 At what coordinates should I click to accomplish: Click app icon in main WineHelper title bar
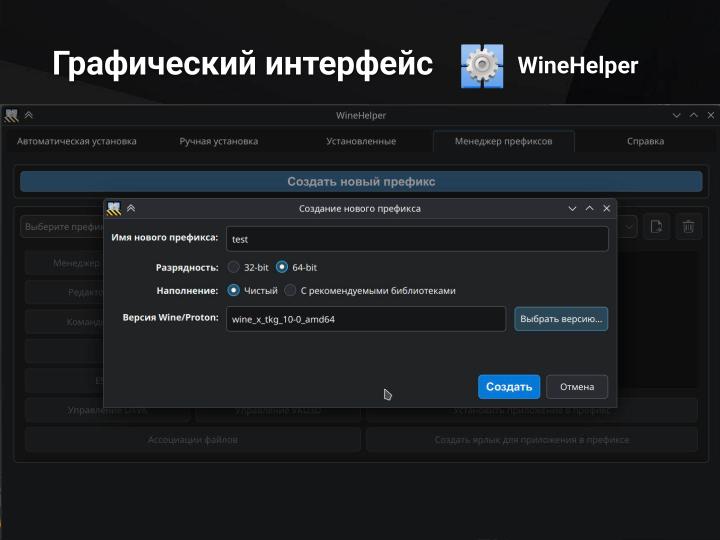point(11,115)
